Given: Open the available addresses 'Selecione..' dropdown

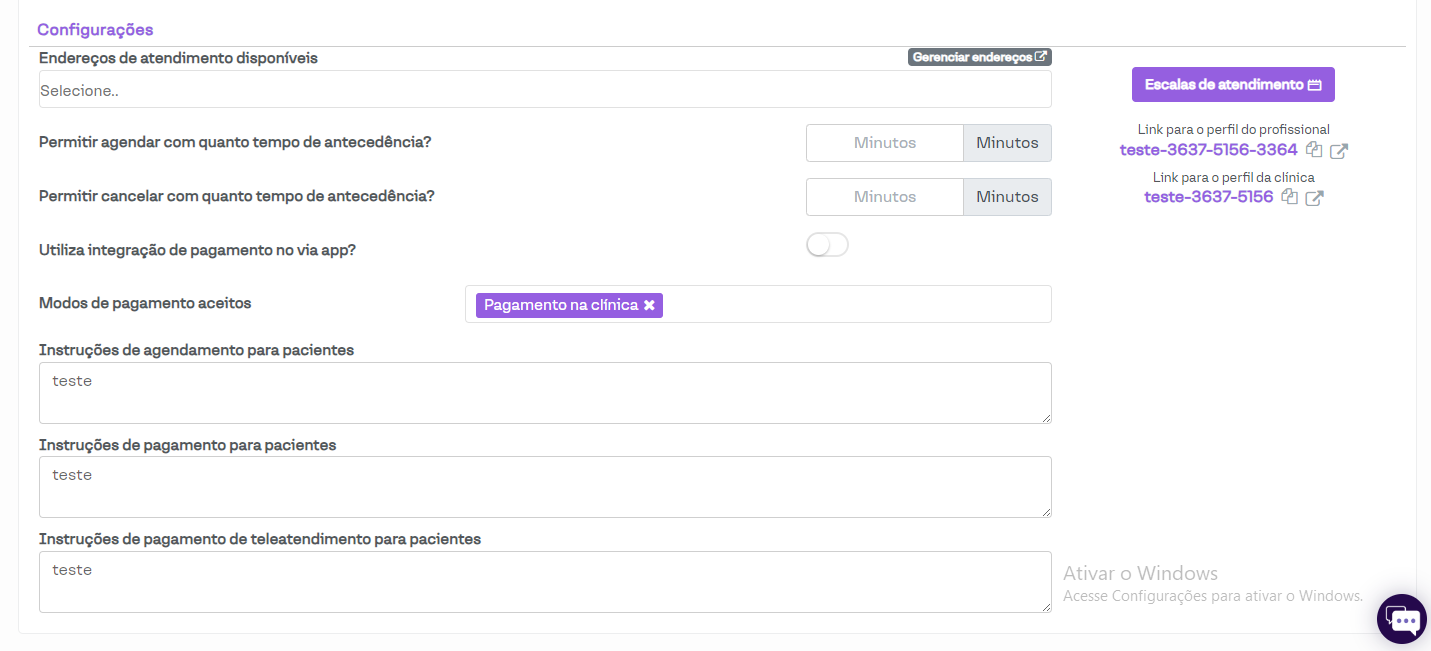Looking at the screenshot, I should [545, 90].
